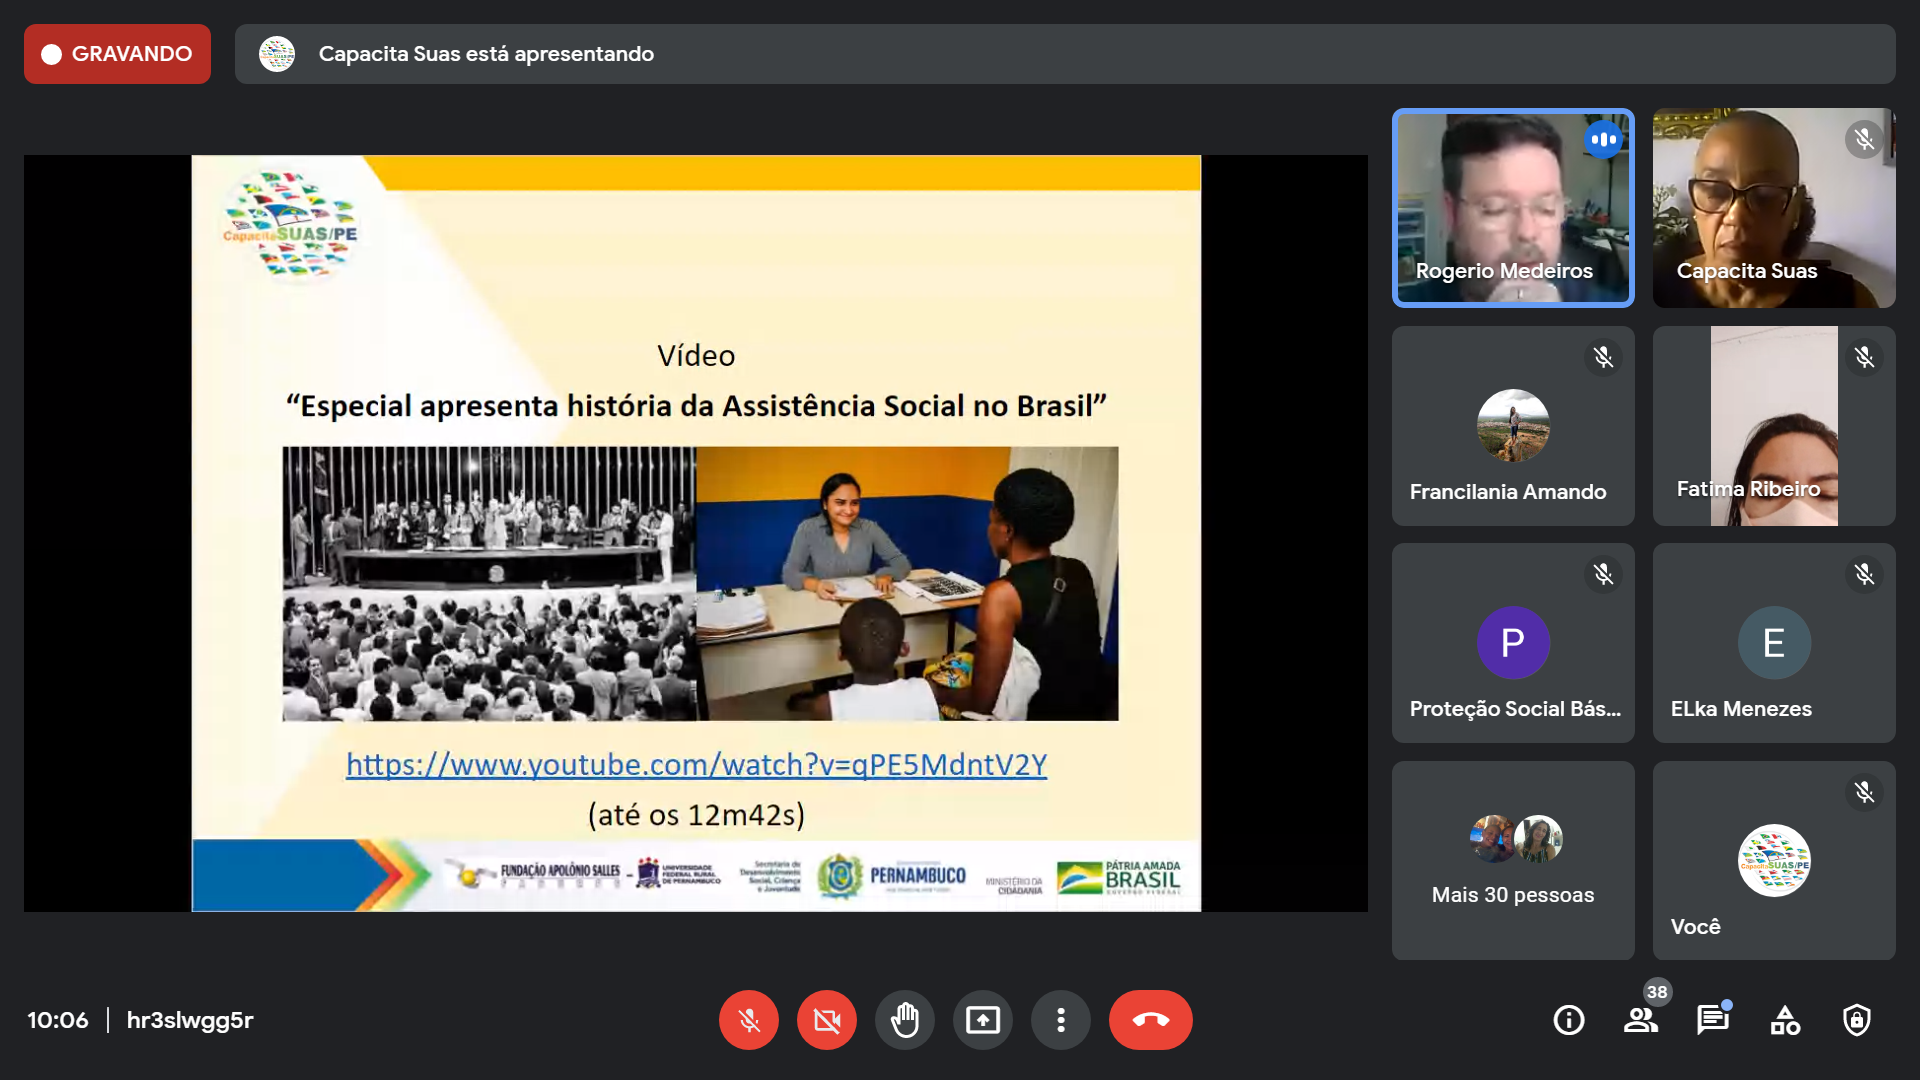This screenshot has width=1920, height=1080.
Task: Select Rogerio Medeiros video tile
Action: pos(1512,208)
